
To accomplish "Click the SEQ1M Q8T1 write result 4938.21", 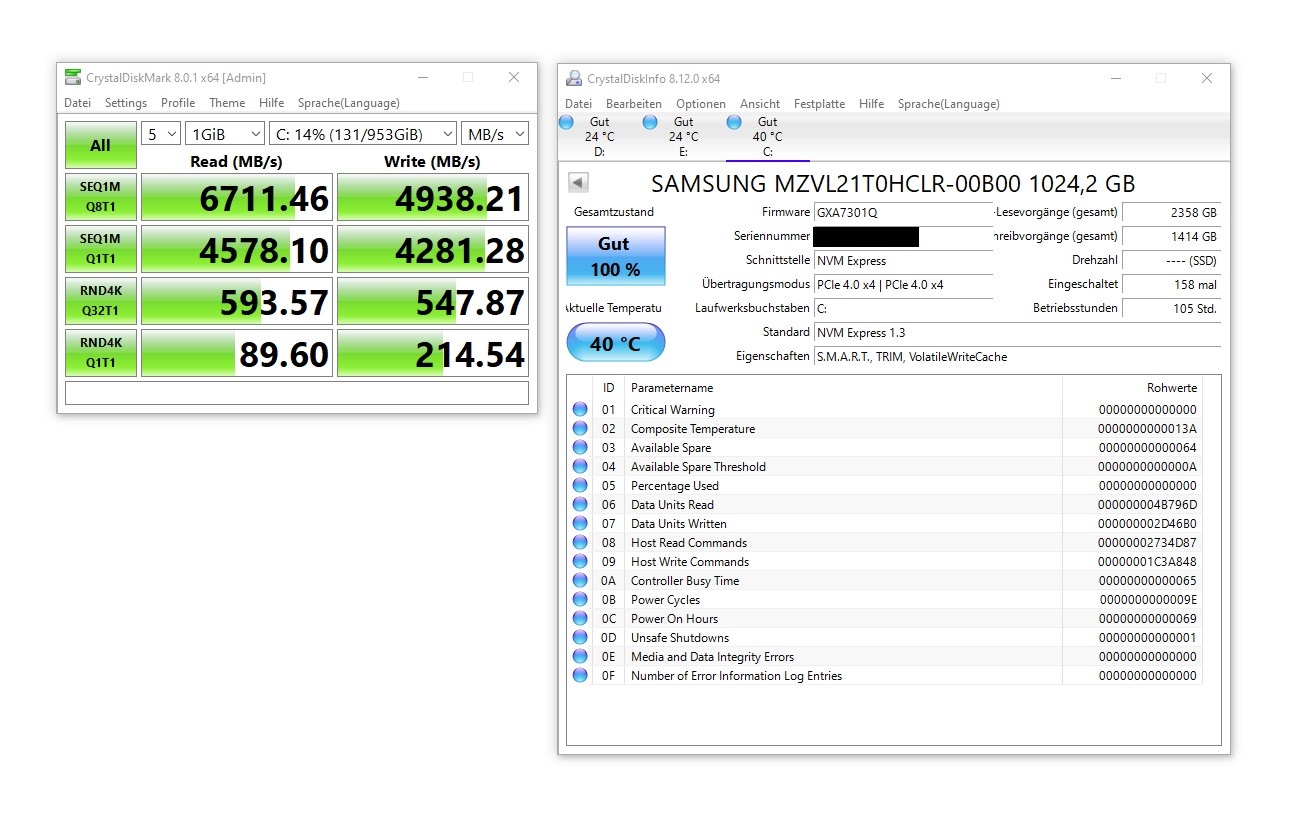I will click(x=432, y=198).
